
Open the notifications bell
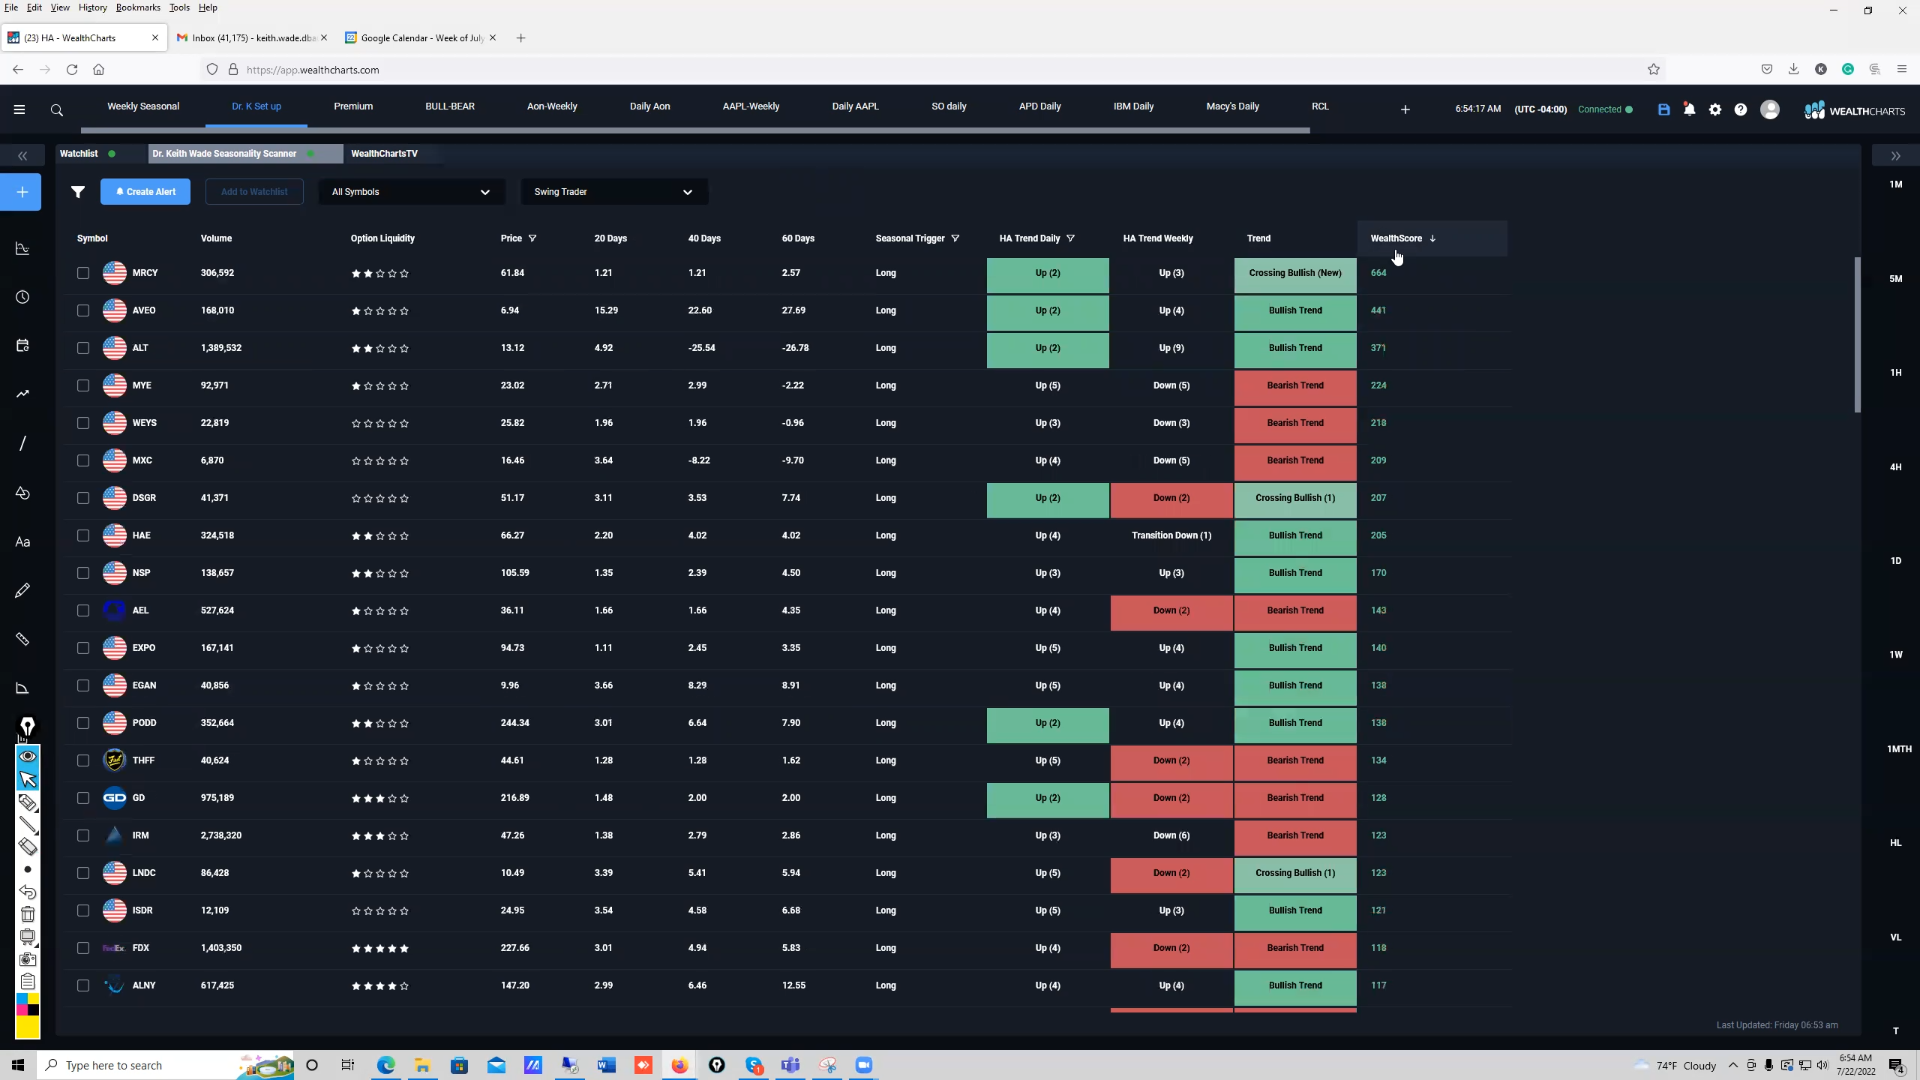click(1689, 110)
